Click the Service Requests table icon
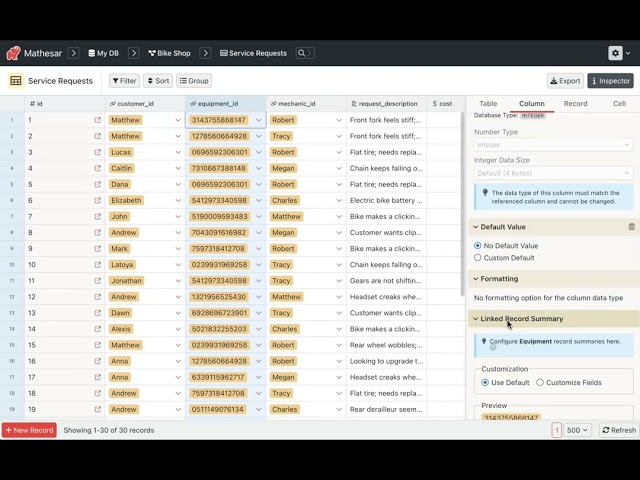Image resolution: width=640 pixels, height=480 pixels. pyautogui.click(x=16, y=81)
